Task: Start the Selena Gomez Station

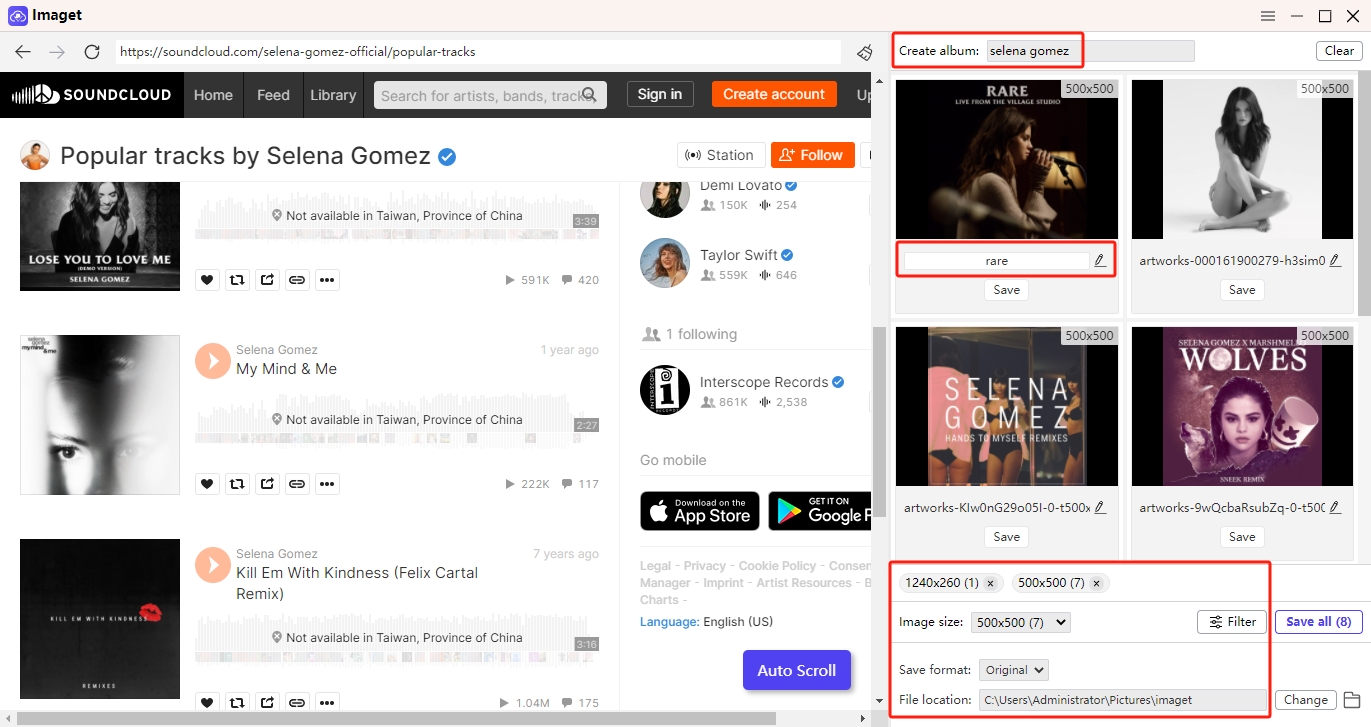Action: (721, 155)
